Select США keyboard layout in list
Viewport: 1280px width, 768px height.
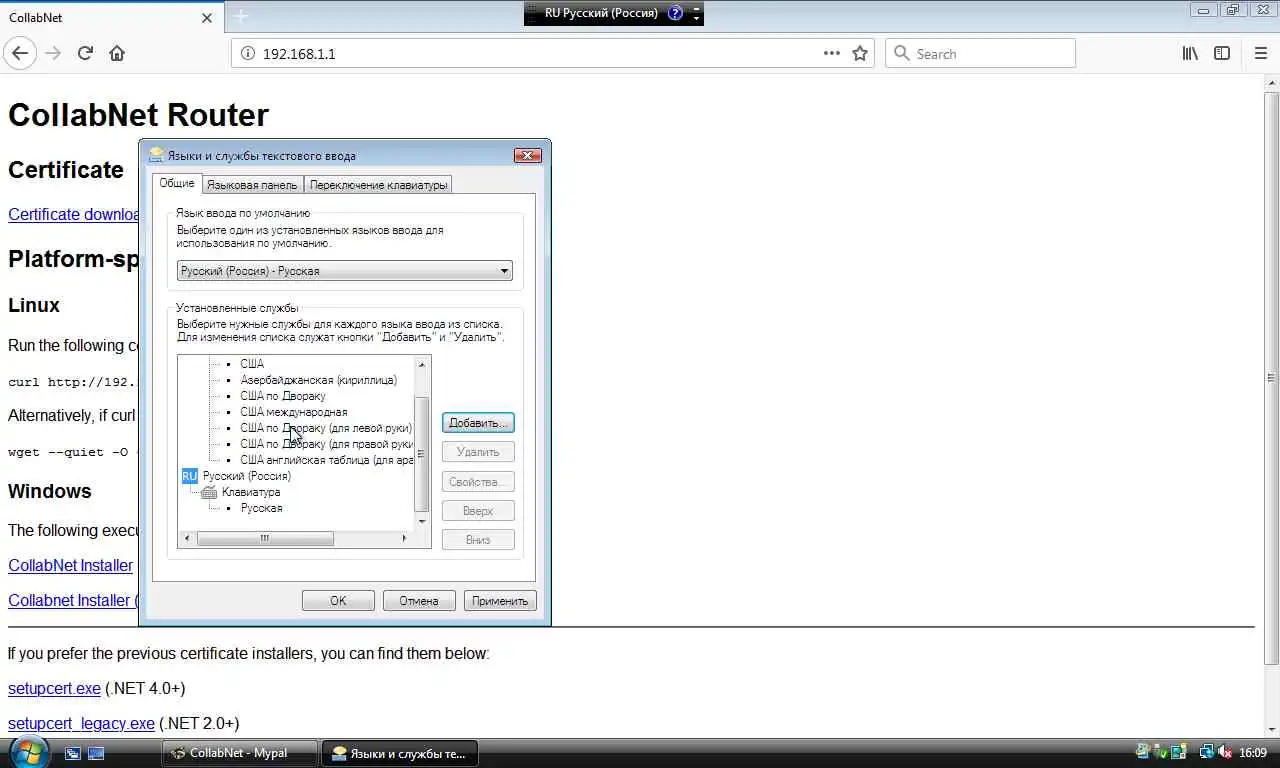pyautogui.click(x=252, y=364)
